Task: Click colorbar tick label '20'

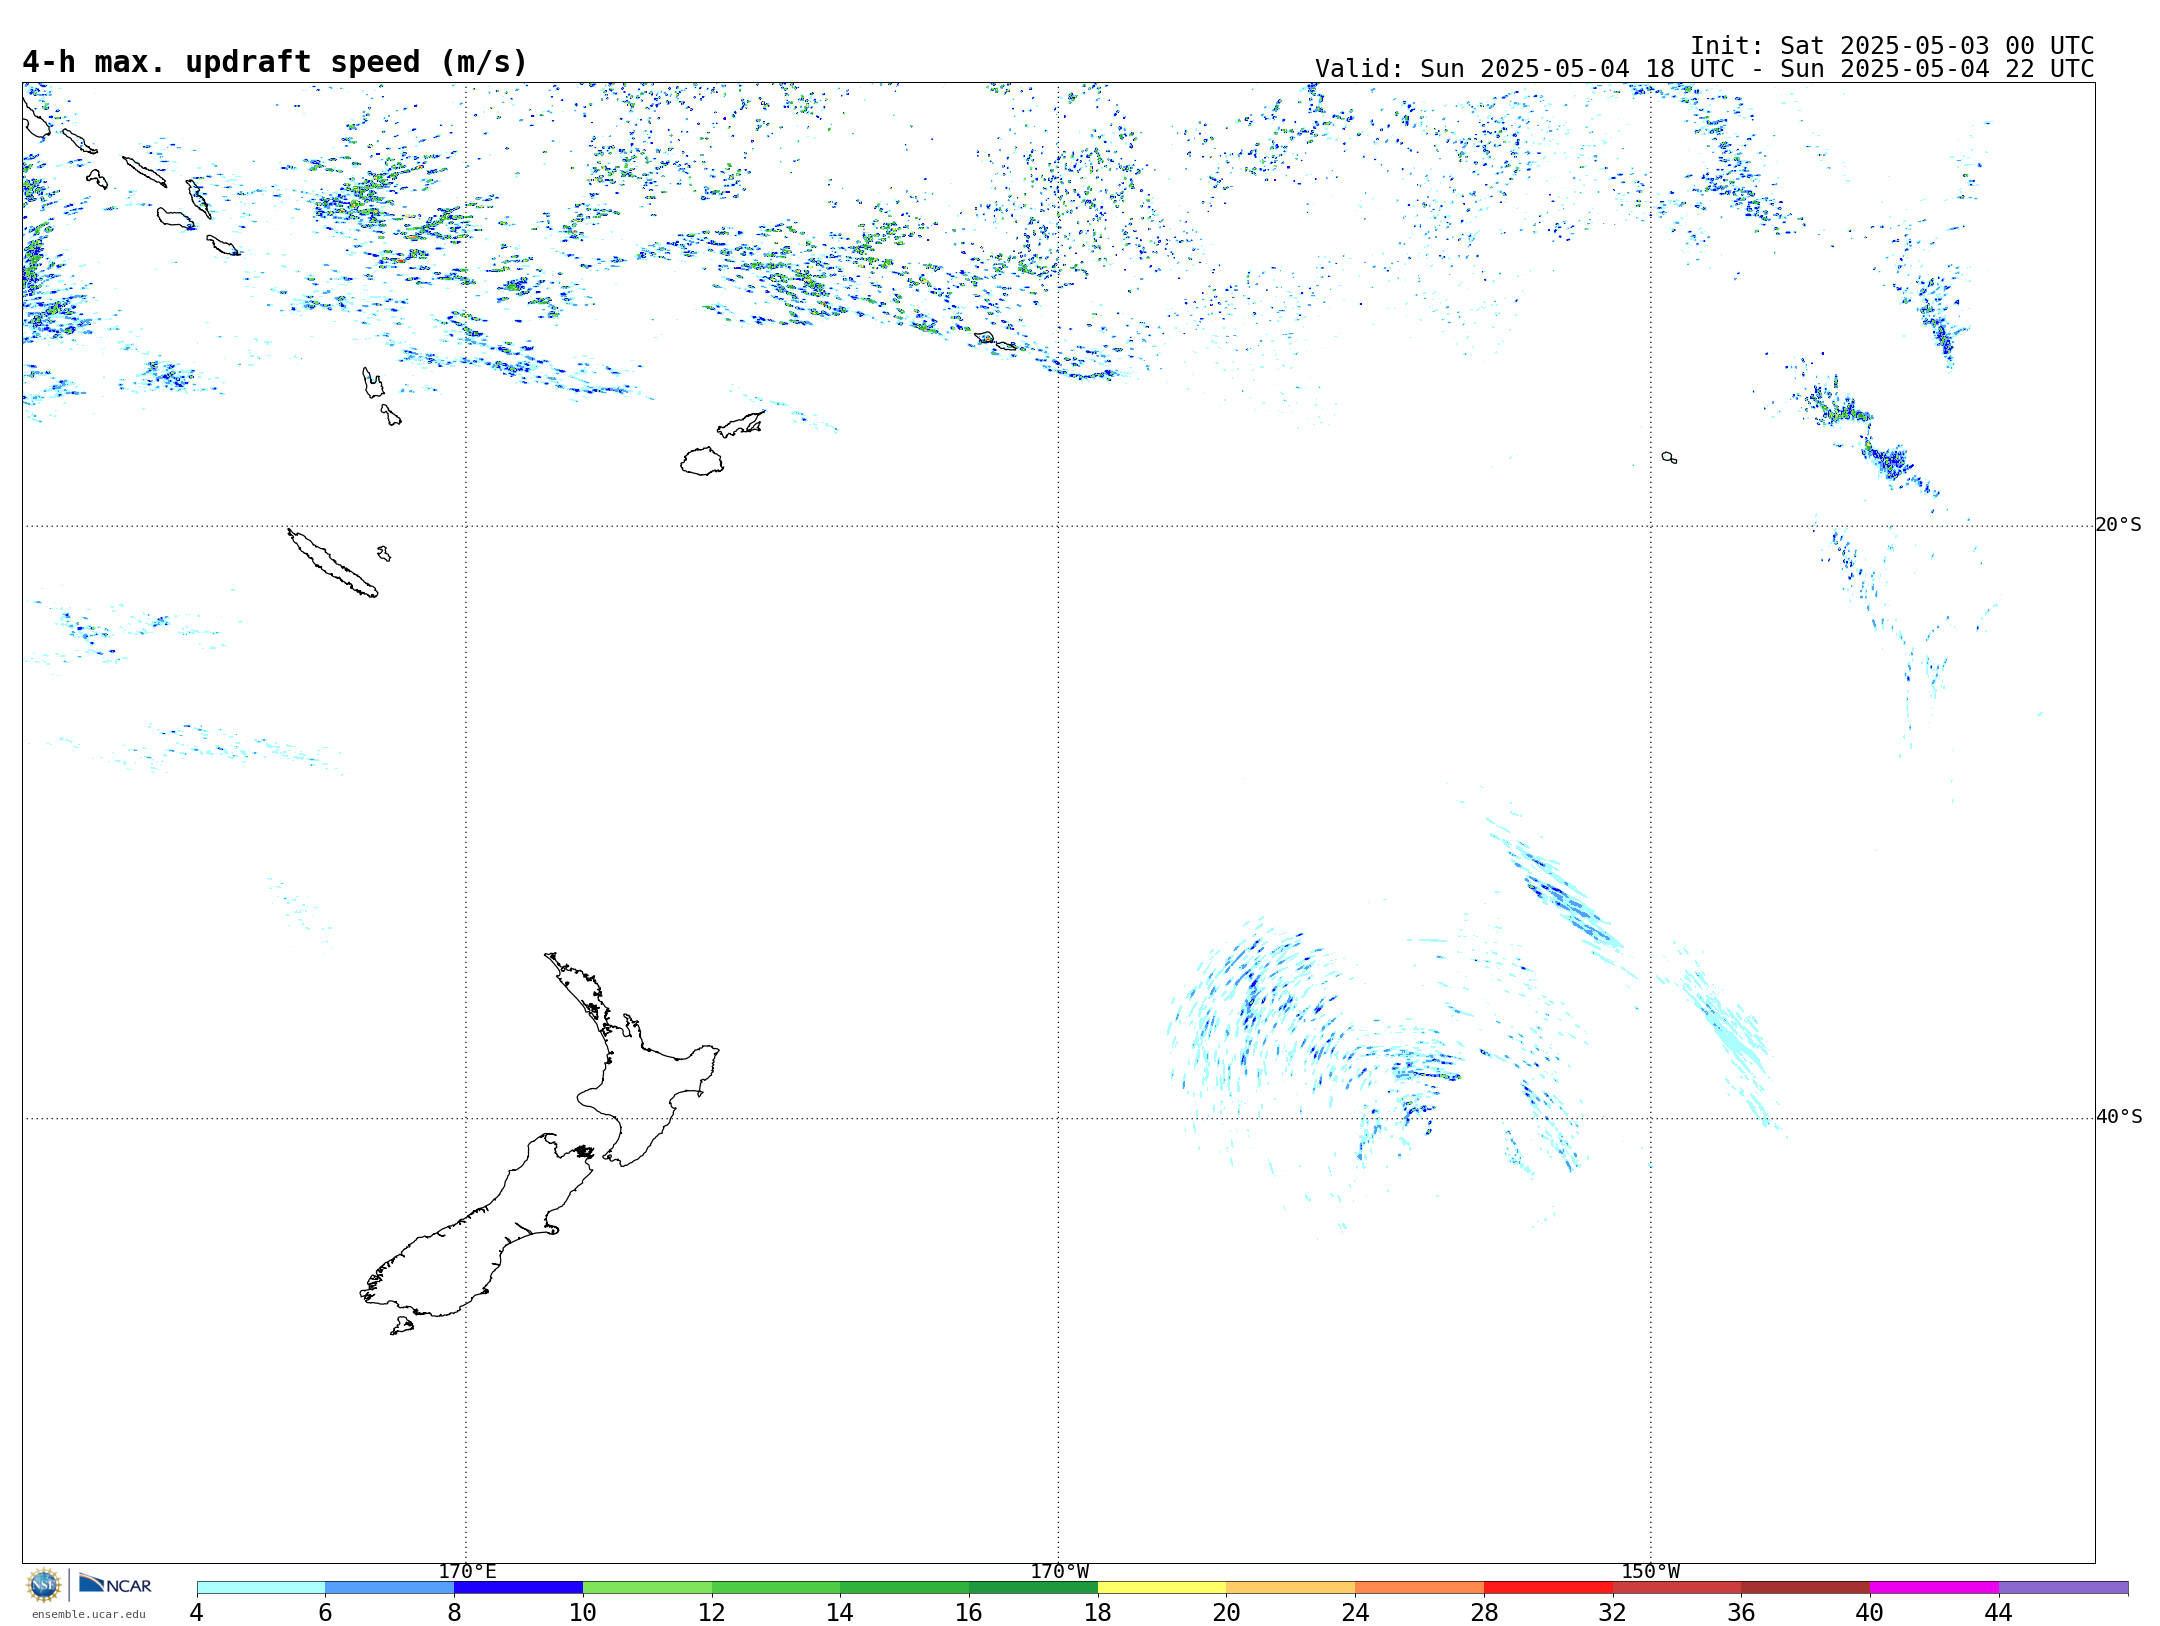Action: pyautogui.click(x=1227, y=1612)
